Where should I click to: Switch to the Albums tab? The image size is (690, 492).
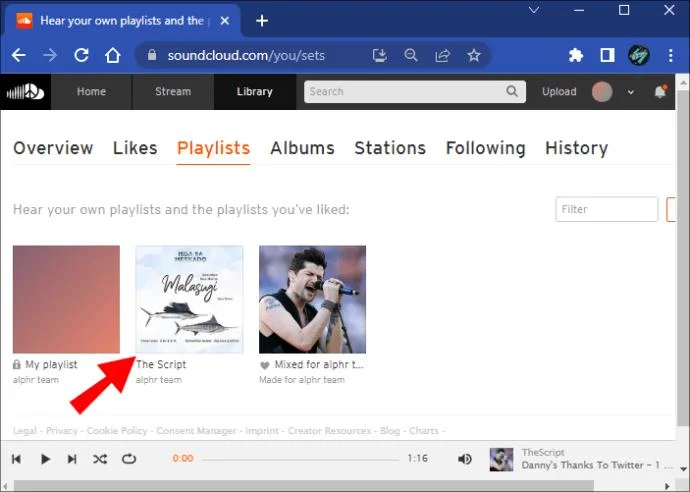(302, 148)
